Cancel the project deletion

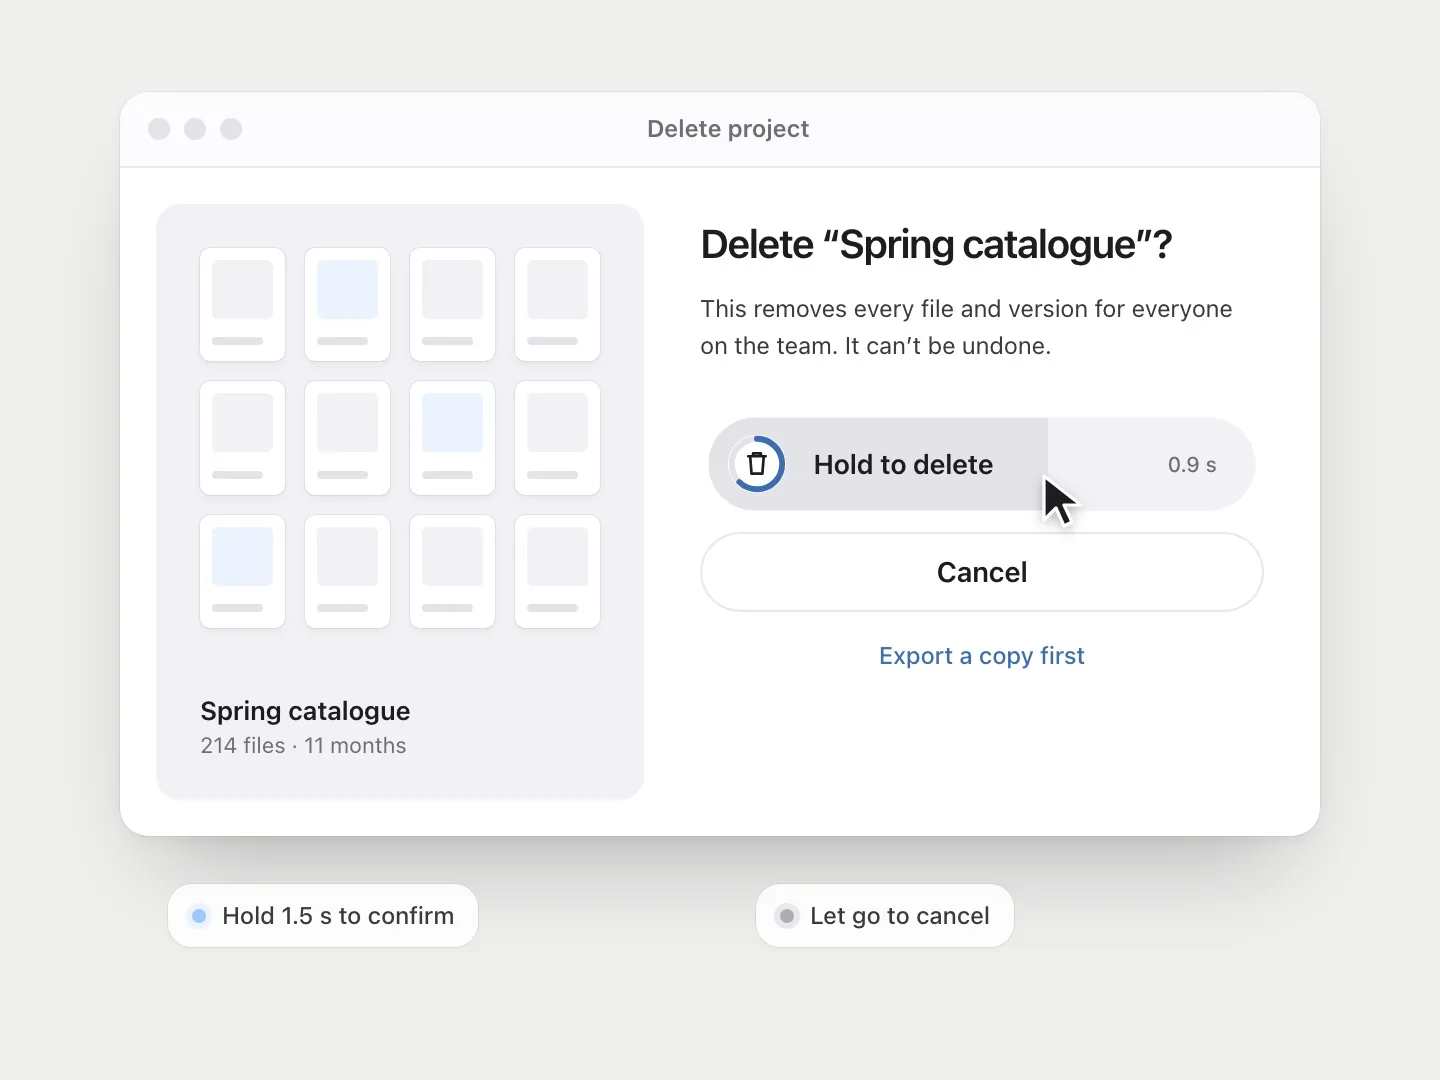[x=982, y=572]
